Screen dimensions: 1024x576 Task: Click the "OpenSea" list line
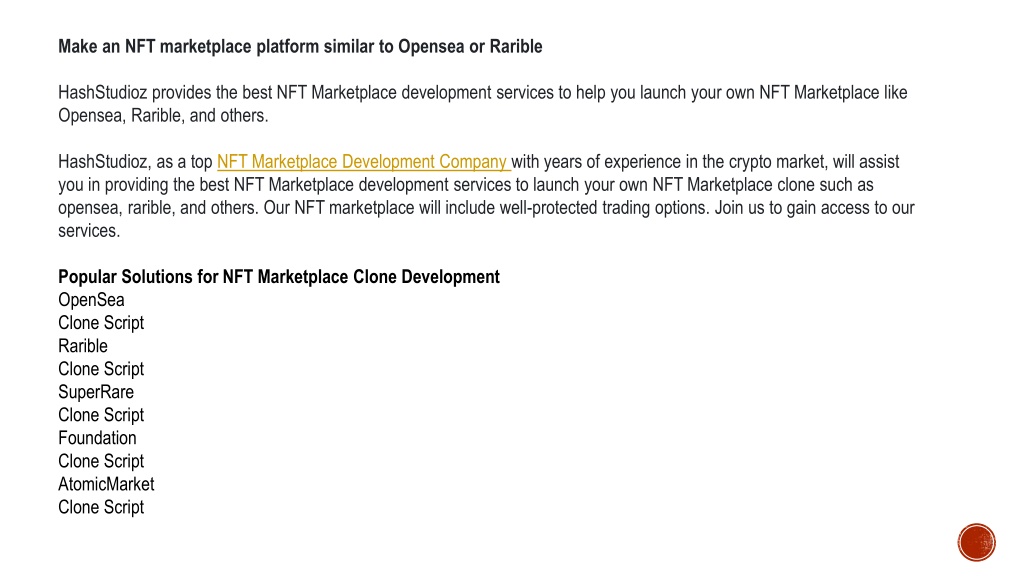[x=91, y=300]
